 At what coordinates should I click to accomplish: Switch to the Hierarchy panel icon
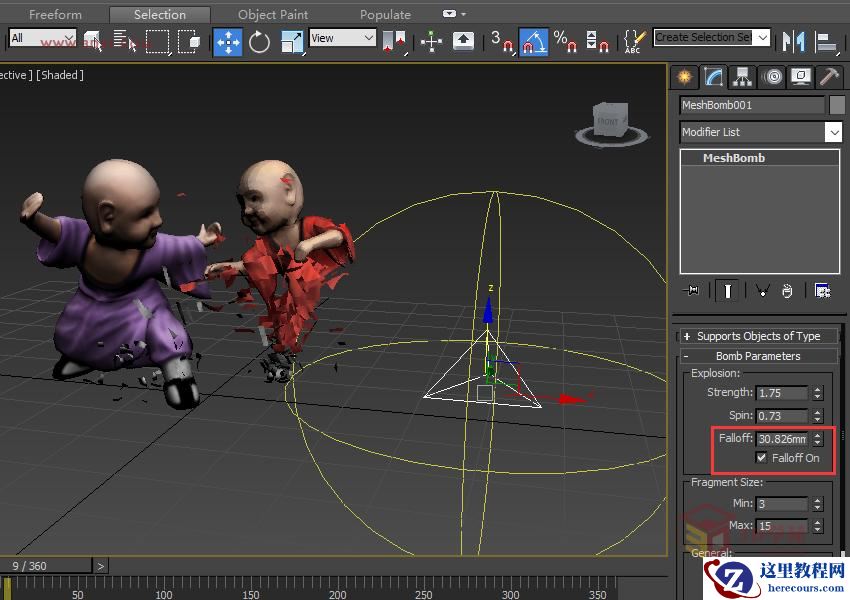[742, 77]
